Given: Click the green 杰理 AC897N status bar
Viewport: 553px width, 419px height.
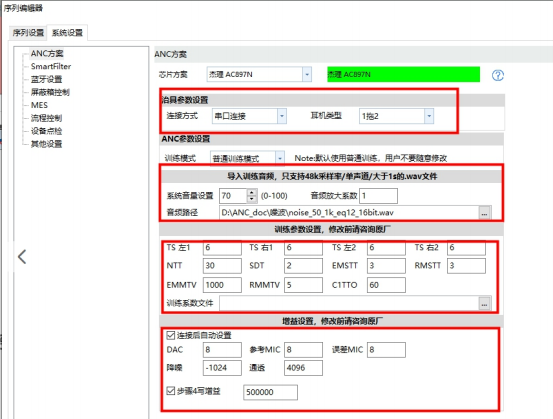Looking at the screenshot, I should pos(403,74).
